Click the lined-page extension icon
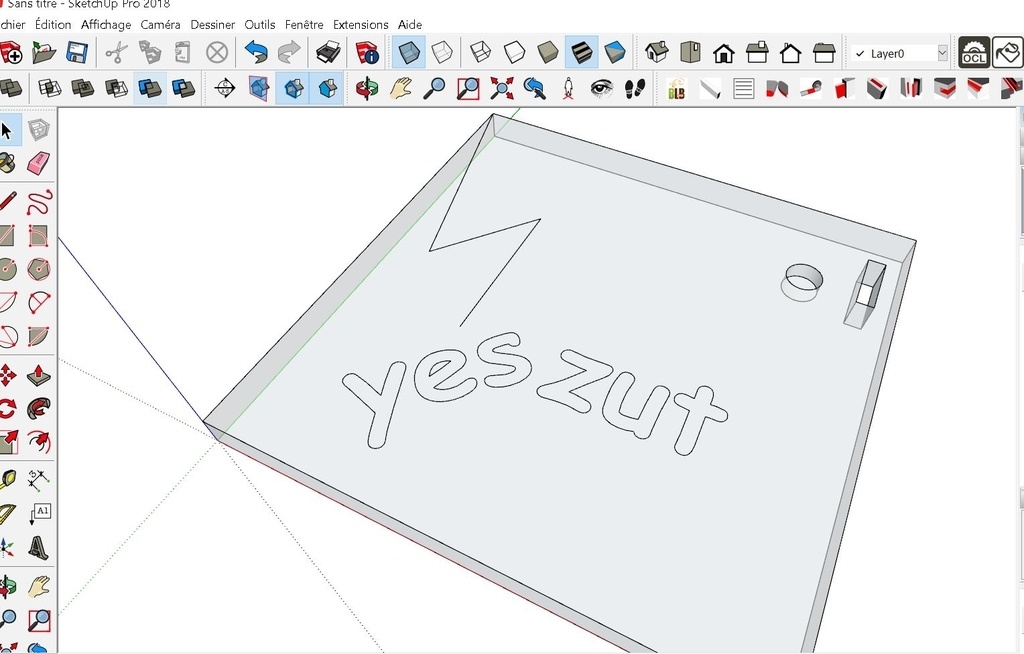The width and height of the screenshot is (1024, 654). click(743, 88)
